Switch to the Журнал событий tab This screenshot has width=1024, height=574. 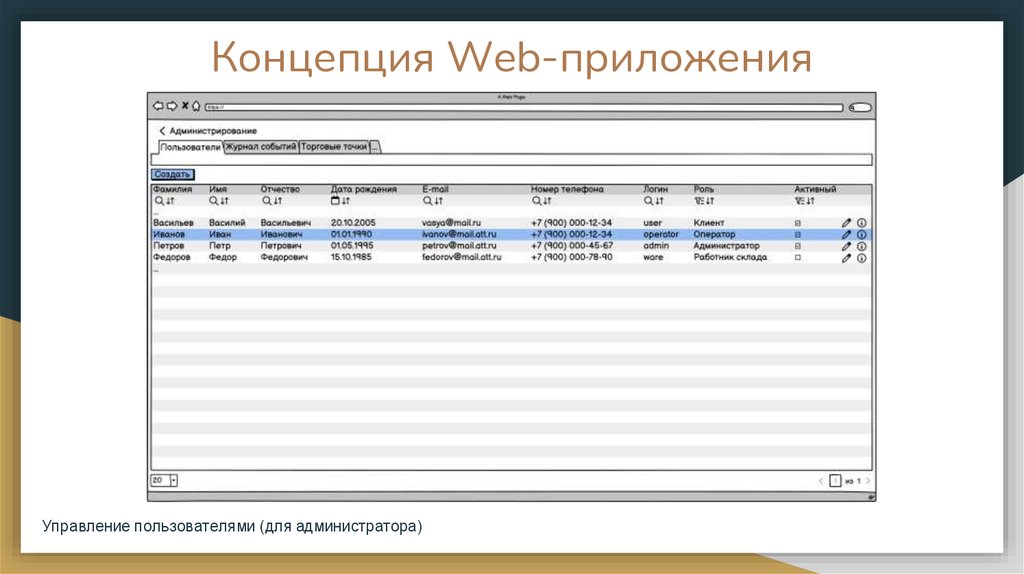(x=261, y=147)
